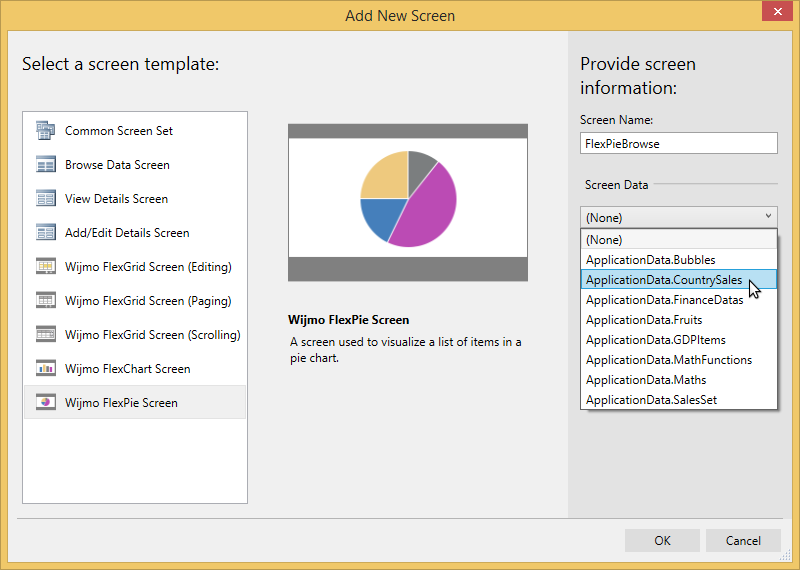Pick ApplicationData.SalesSet at list bottom
Viewport: 800px width, 570px height.
pyautogui.click(x=651, y=400)
